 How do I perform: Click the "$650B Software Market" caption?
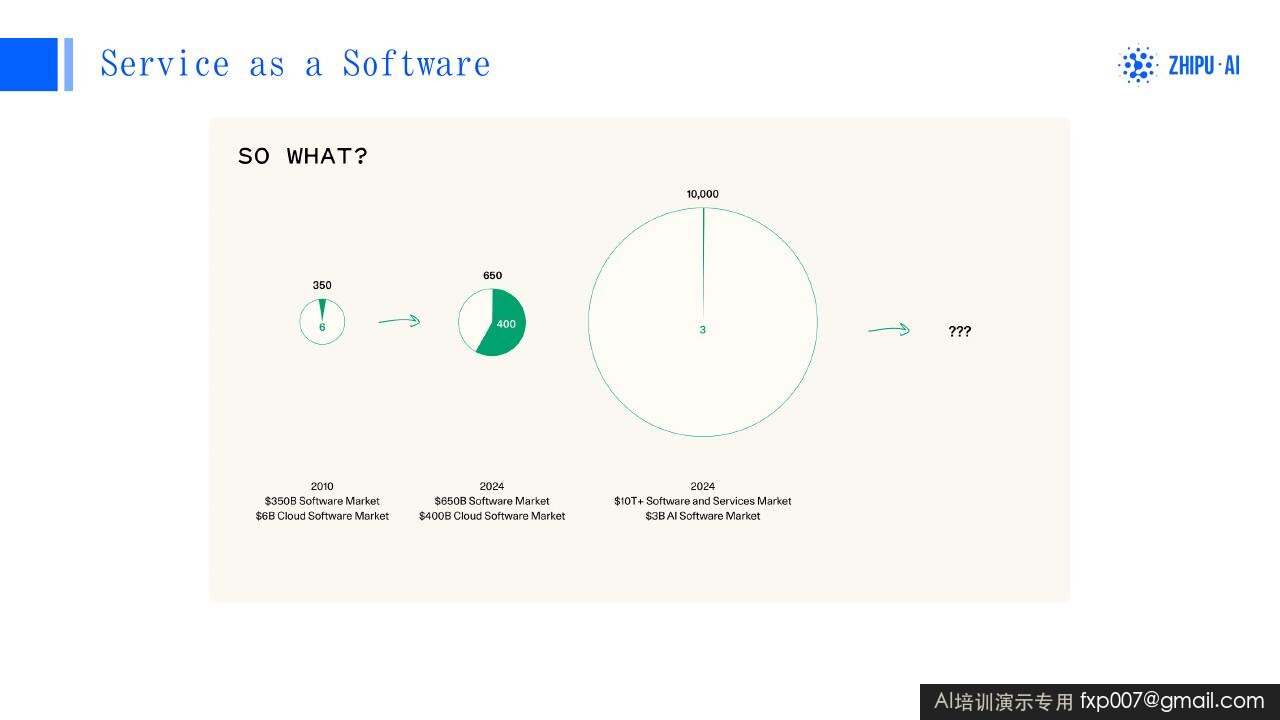(492, 501)
